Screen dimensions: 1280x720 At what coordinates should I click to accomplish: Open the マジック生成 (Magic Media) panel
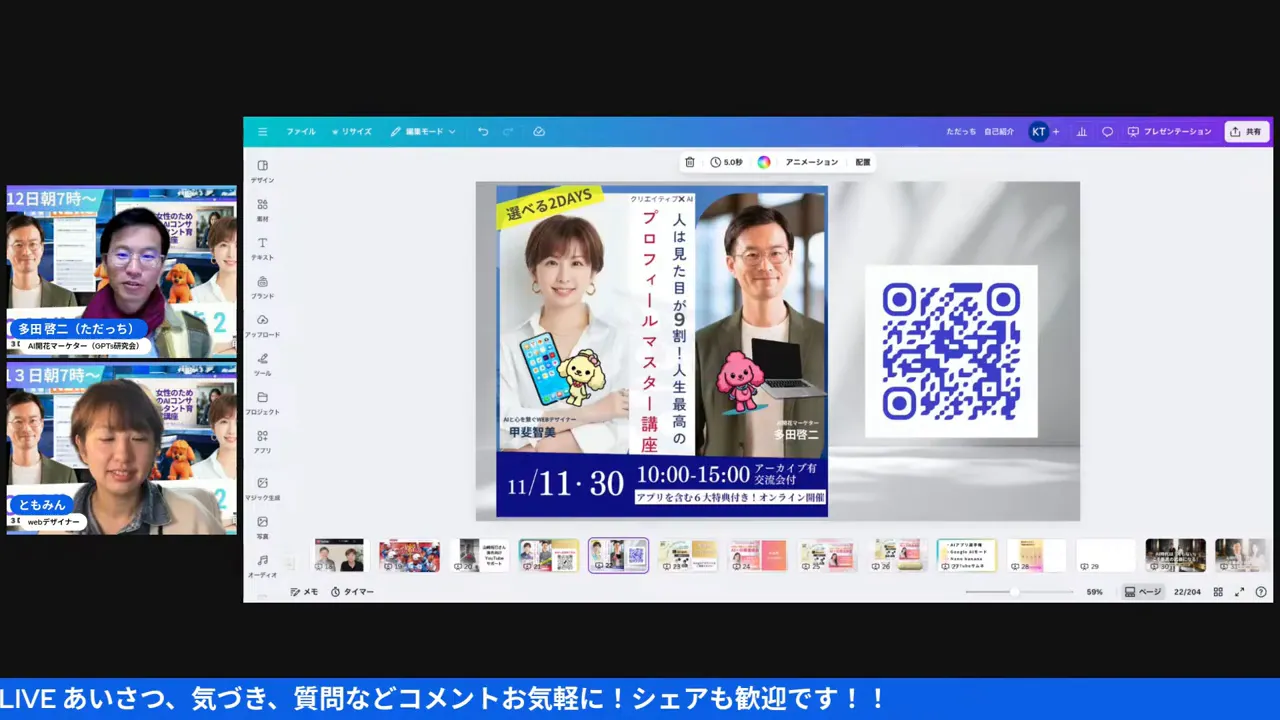(x=262, y=489)
